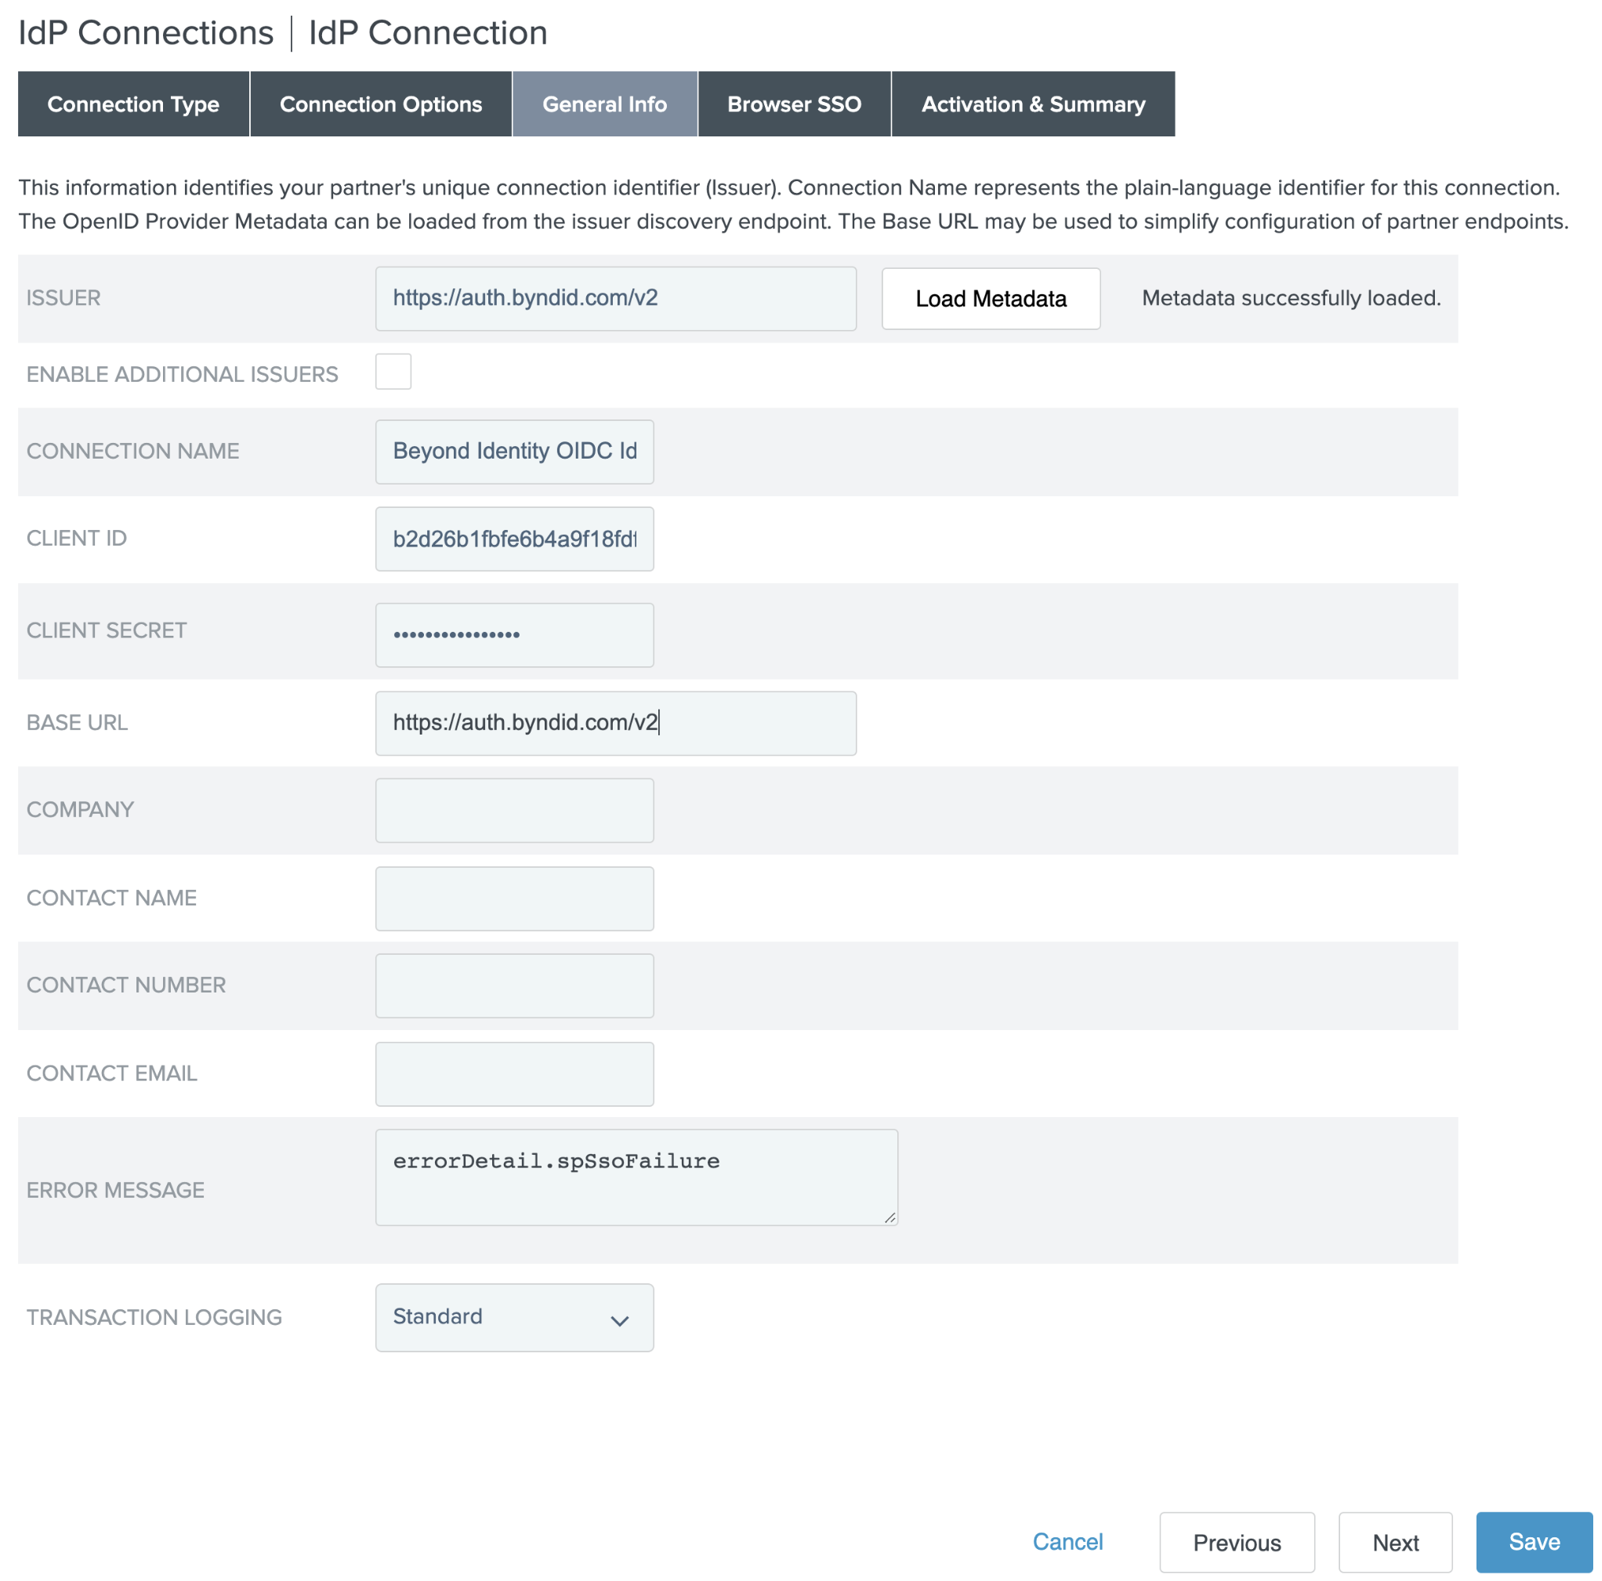Click the Contact Email input box
The image size is (1602, 1581).
click(x=514, y=1073)
